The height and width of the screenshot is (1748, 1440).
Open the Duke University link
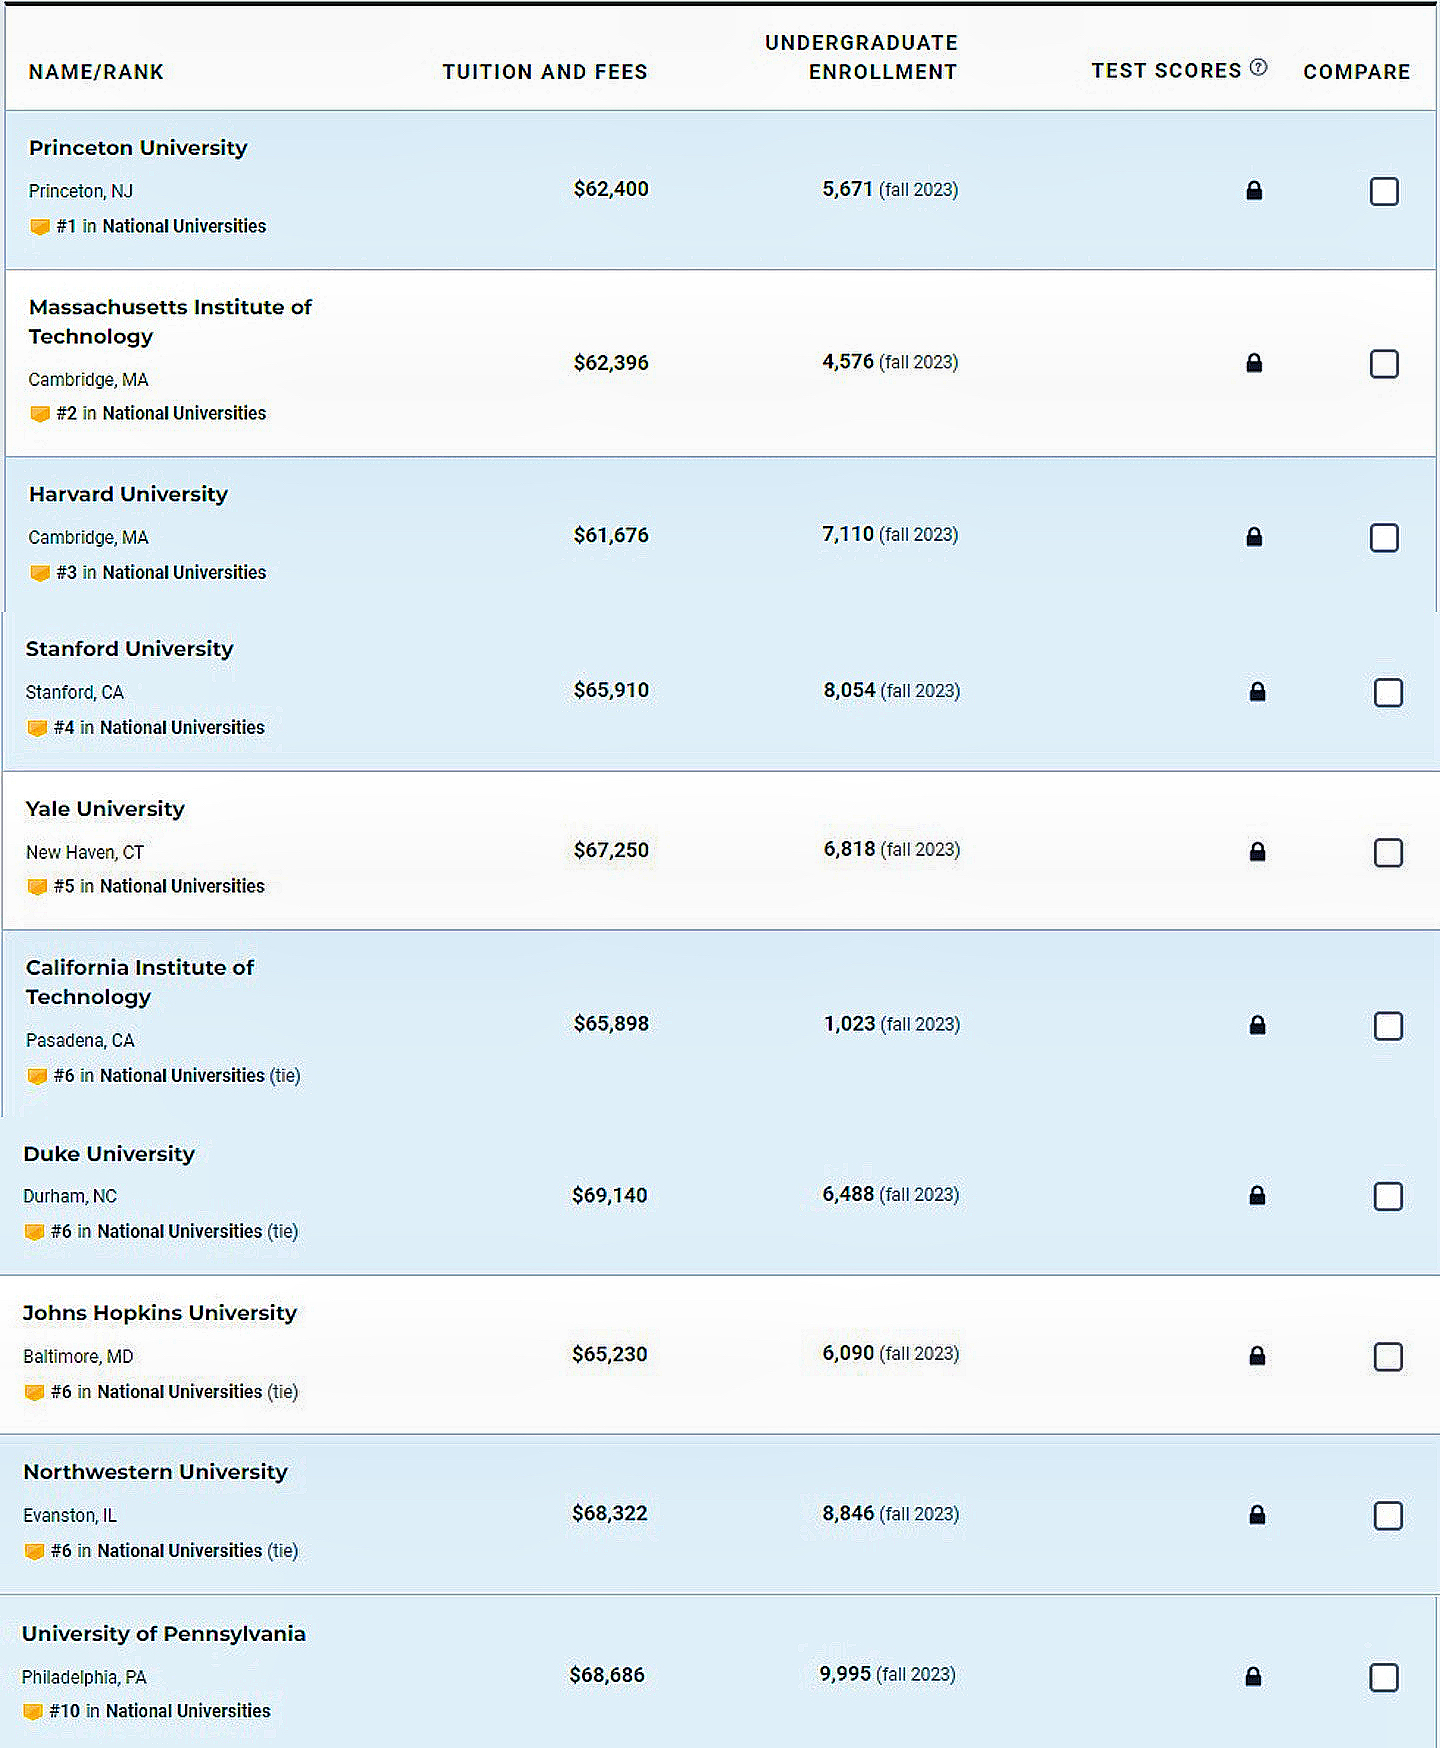pyautogui.click(x=109, y=1154)
